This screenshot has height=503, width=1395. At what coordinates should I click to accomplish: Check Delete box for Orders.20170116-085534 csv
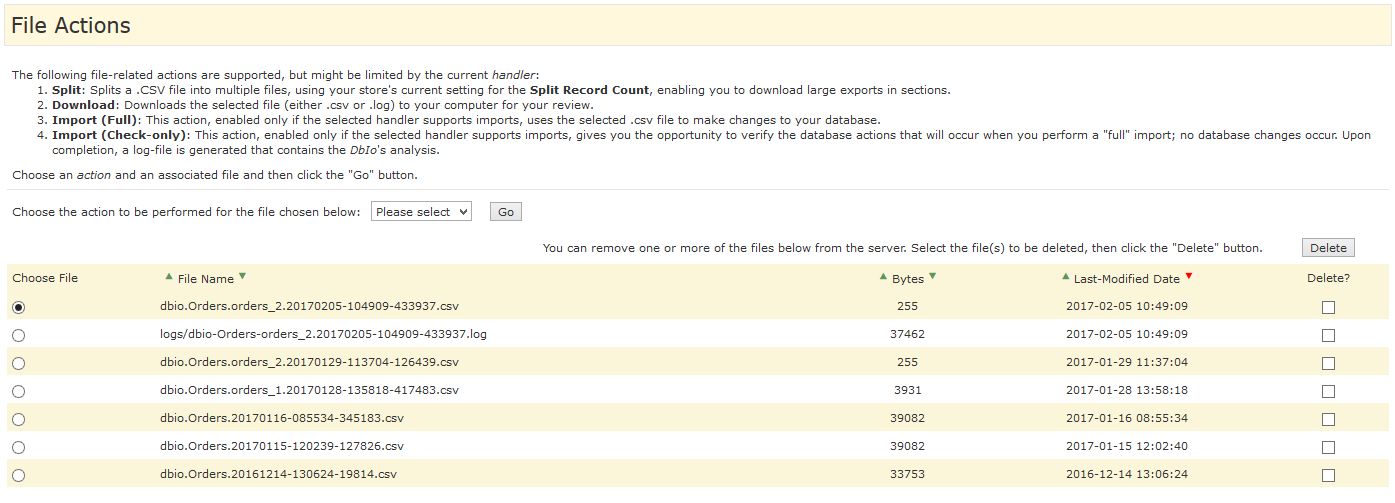[x=1328, y=420]
